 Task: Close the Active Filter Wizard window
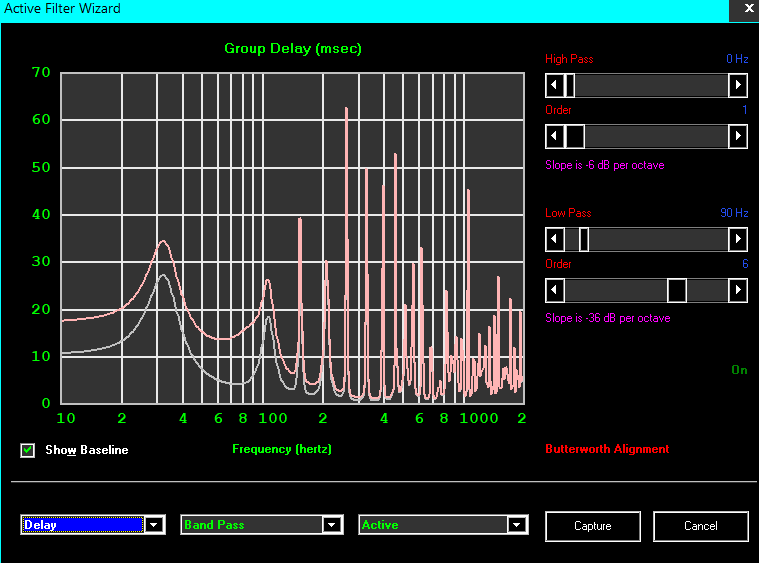(748, 8)
